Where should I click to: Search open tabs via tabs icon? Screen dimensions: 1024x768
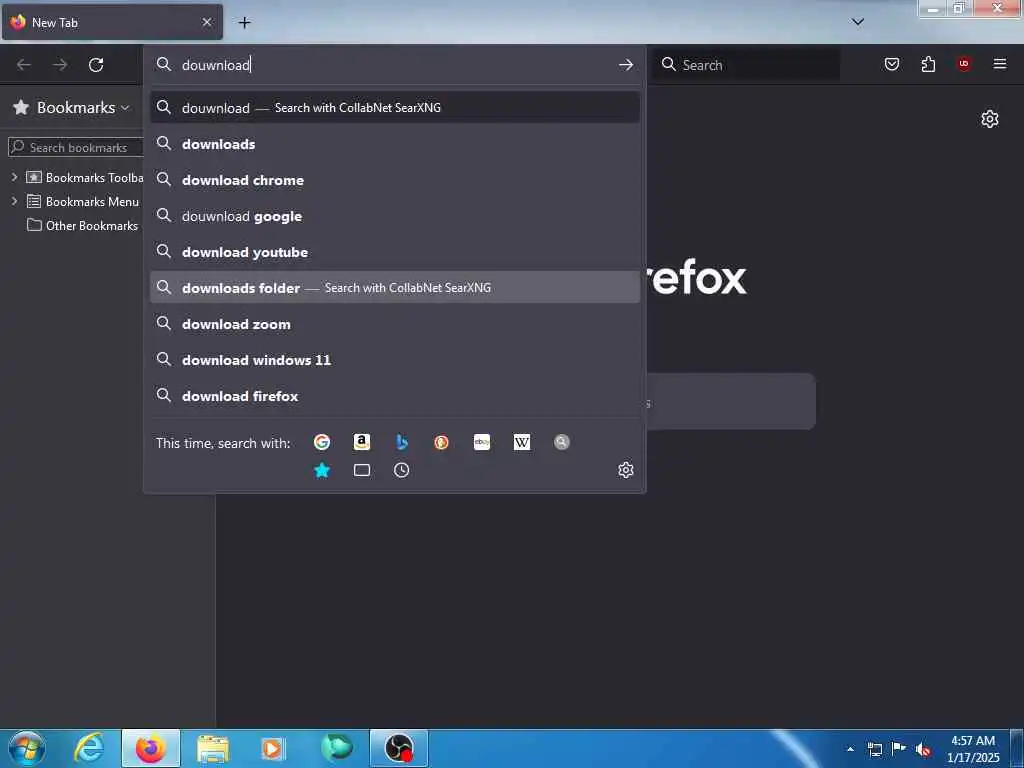[362, 470]
